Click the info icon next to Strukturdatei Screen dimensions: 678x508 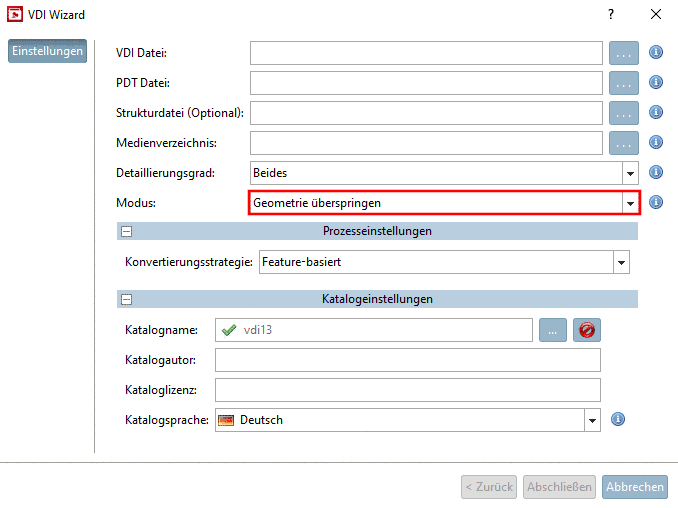point(656,112)
